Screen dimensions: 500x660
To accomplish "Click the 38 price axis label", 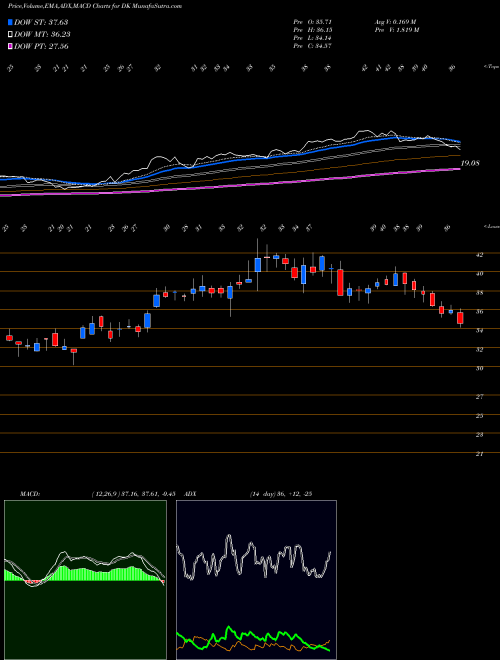I will click(x=479, y=293).
